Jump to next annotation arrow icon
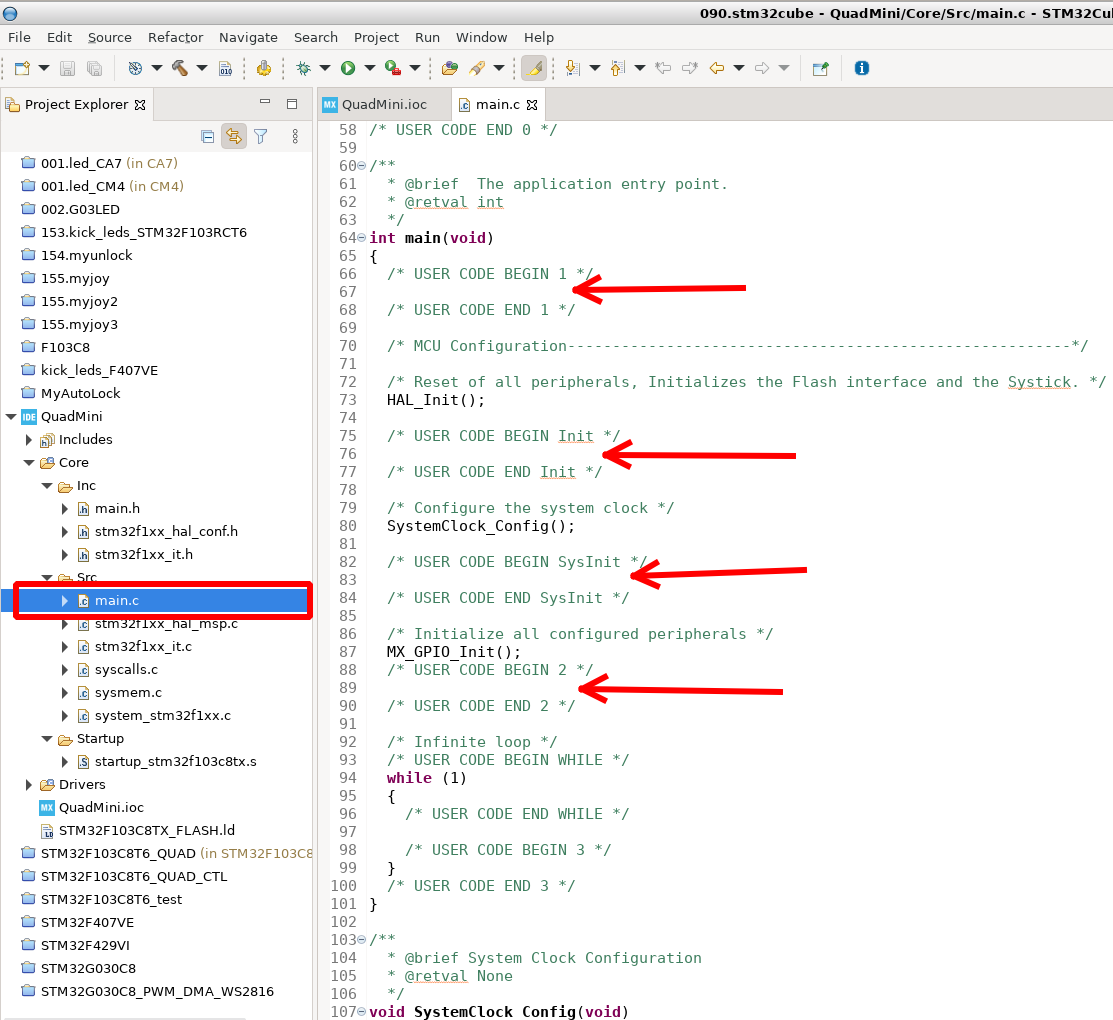This screenshot has width=1113, height=1020. tap(572, 68)
